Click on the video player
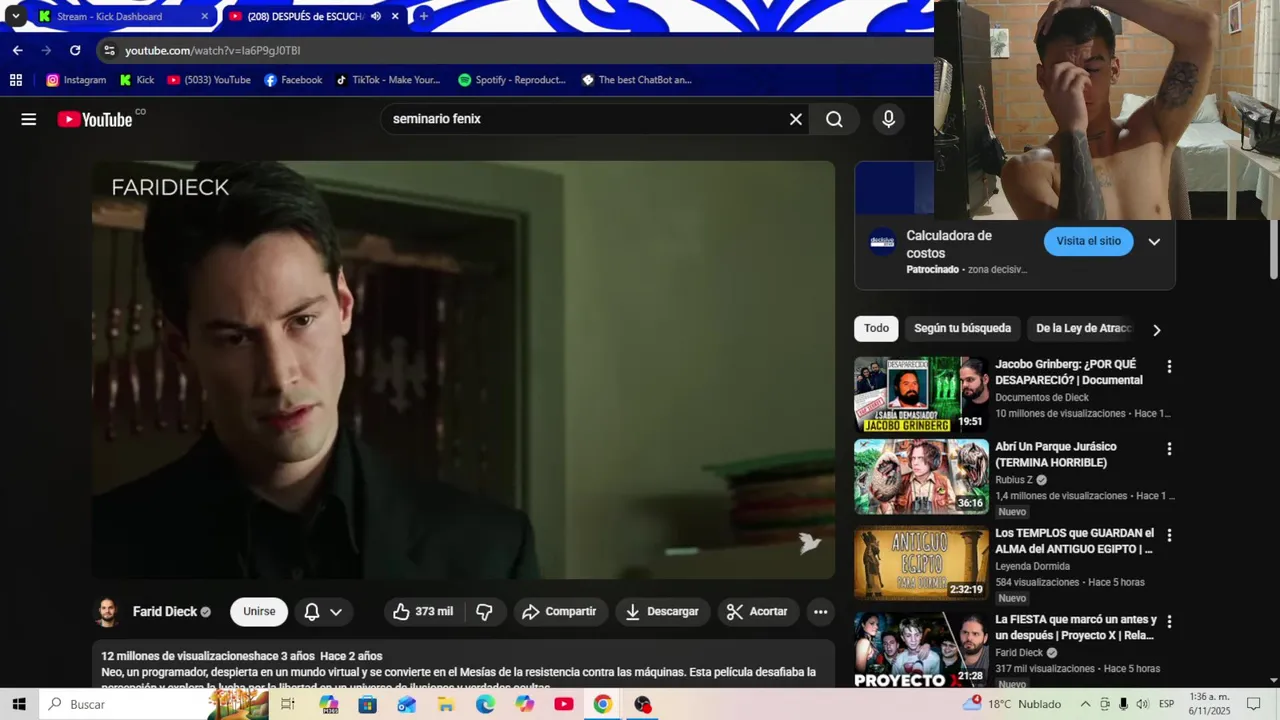This screenshot has width=1280, height=720. click(463, 370)
